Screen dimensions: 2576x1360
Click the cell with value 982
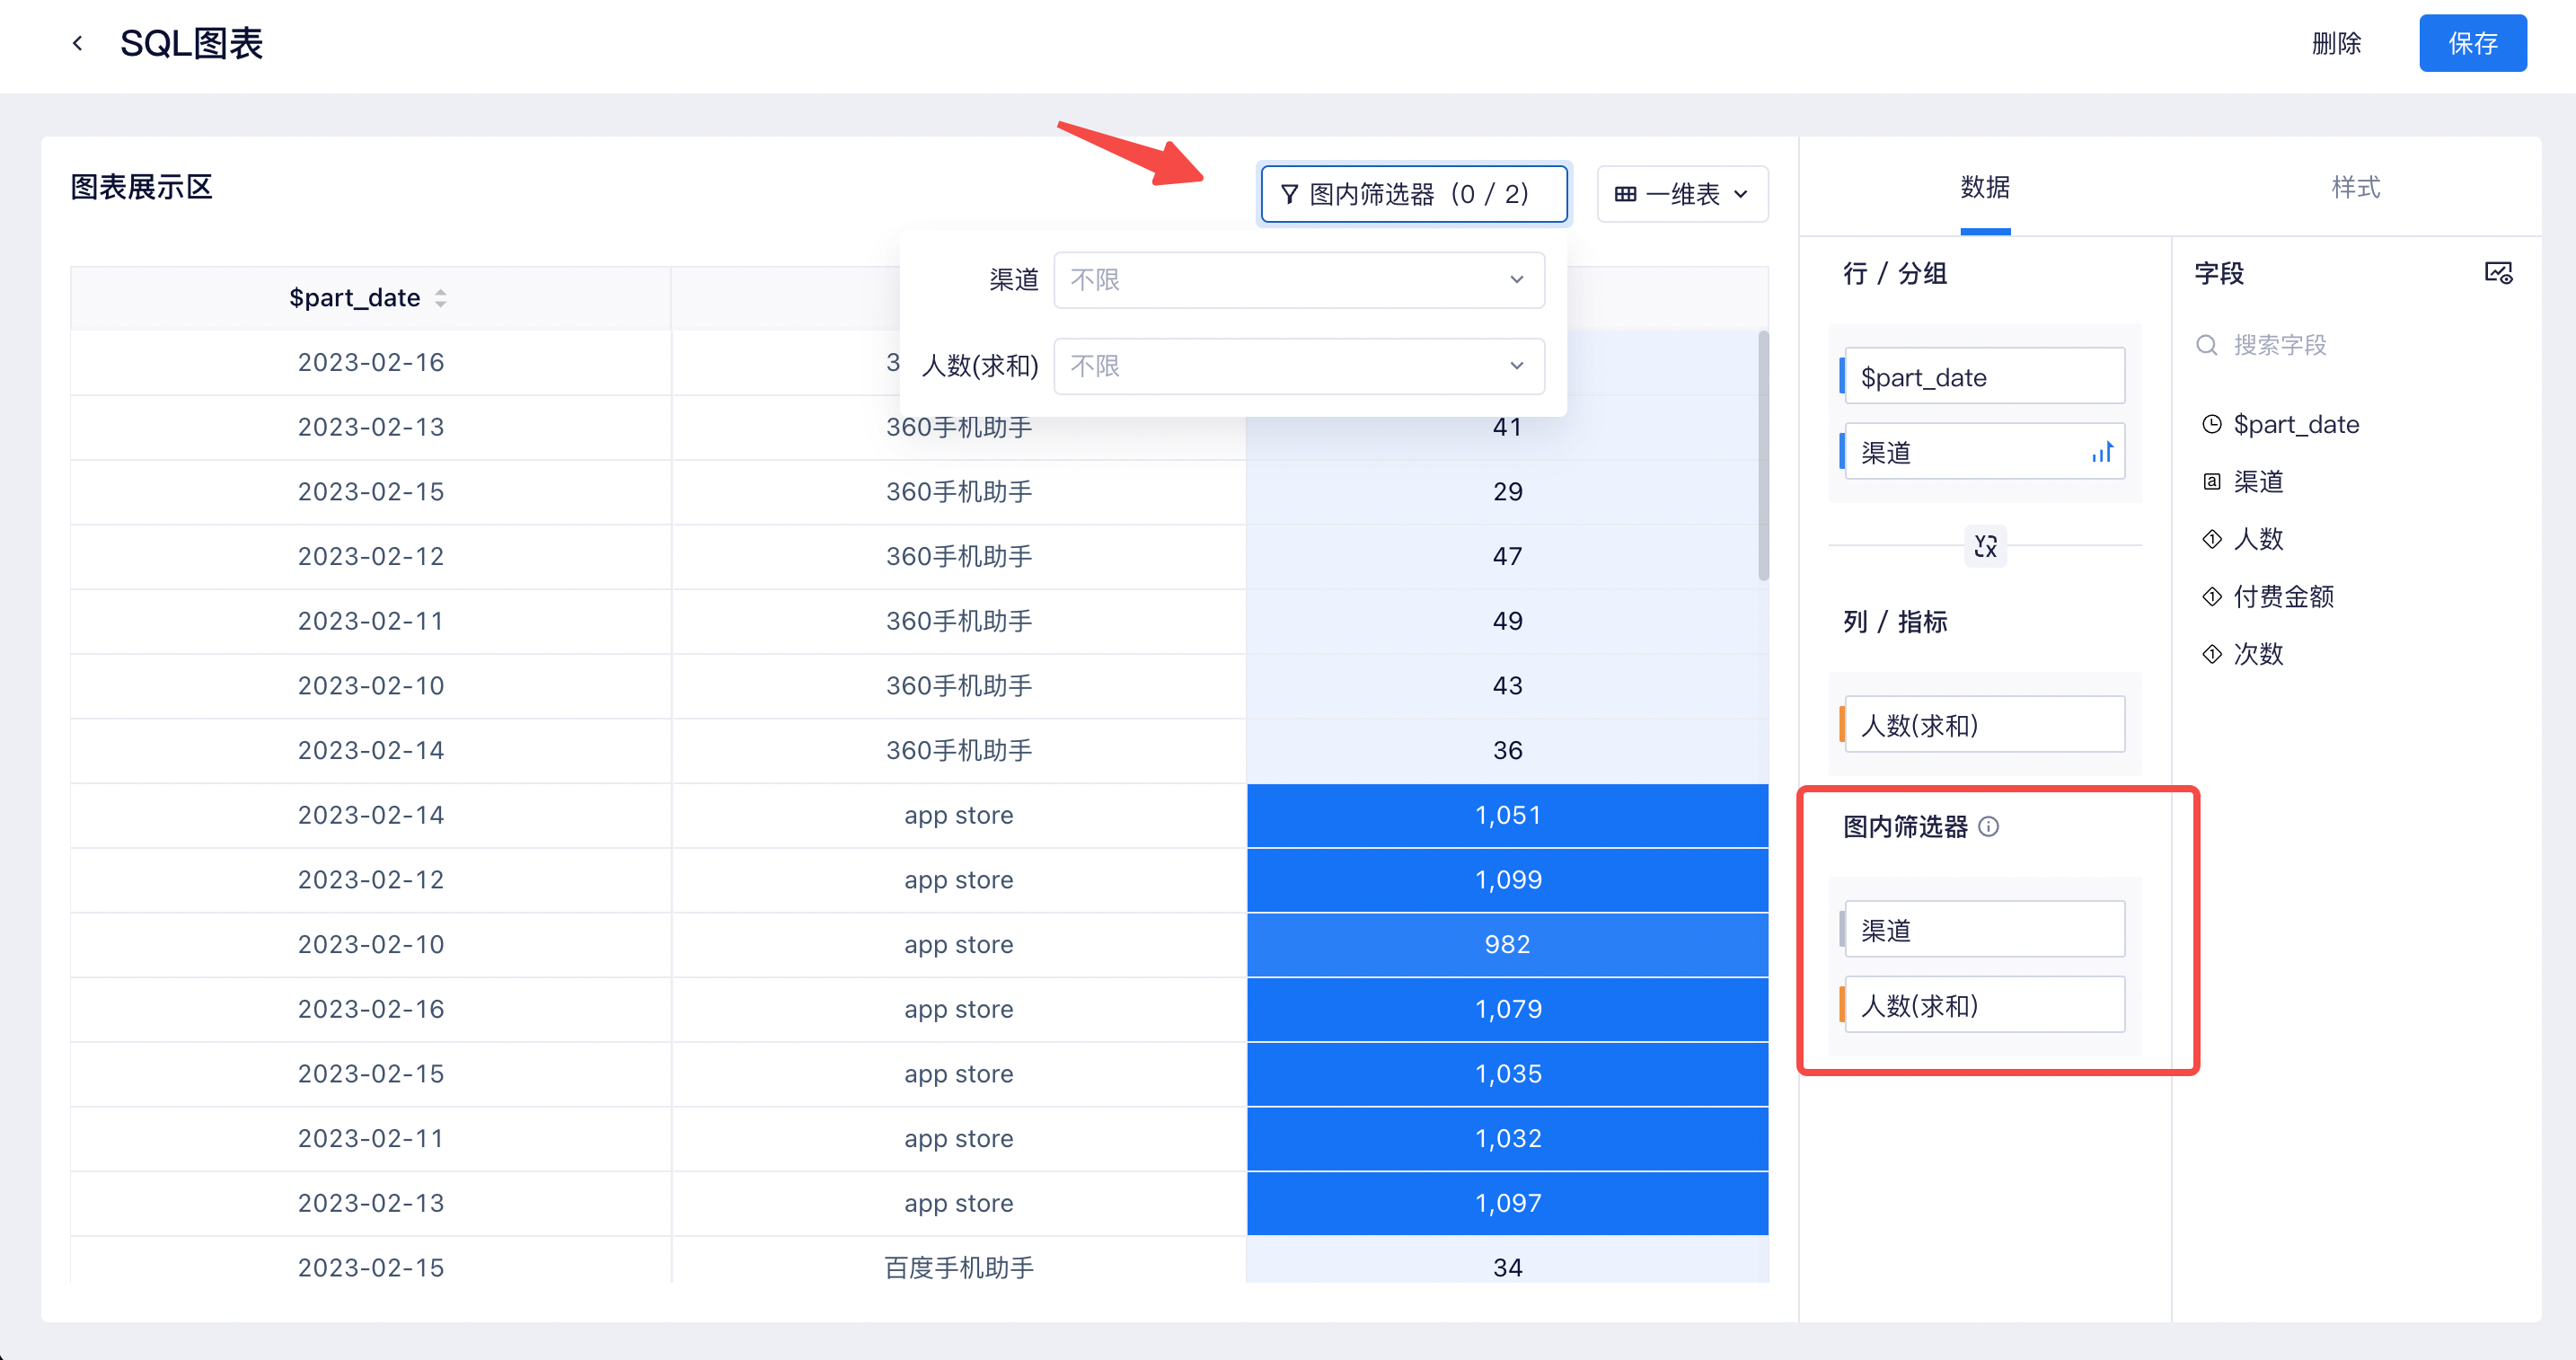tap(1507, 944)
